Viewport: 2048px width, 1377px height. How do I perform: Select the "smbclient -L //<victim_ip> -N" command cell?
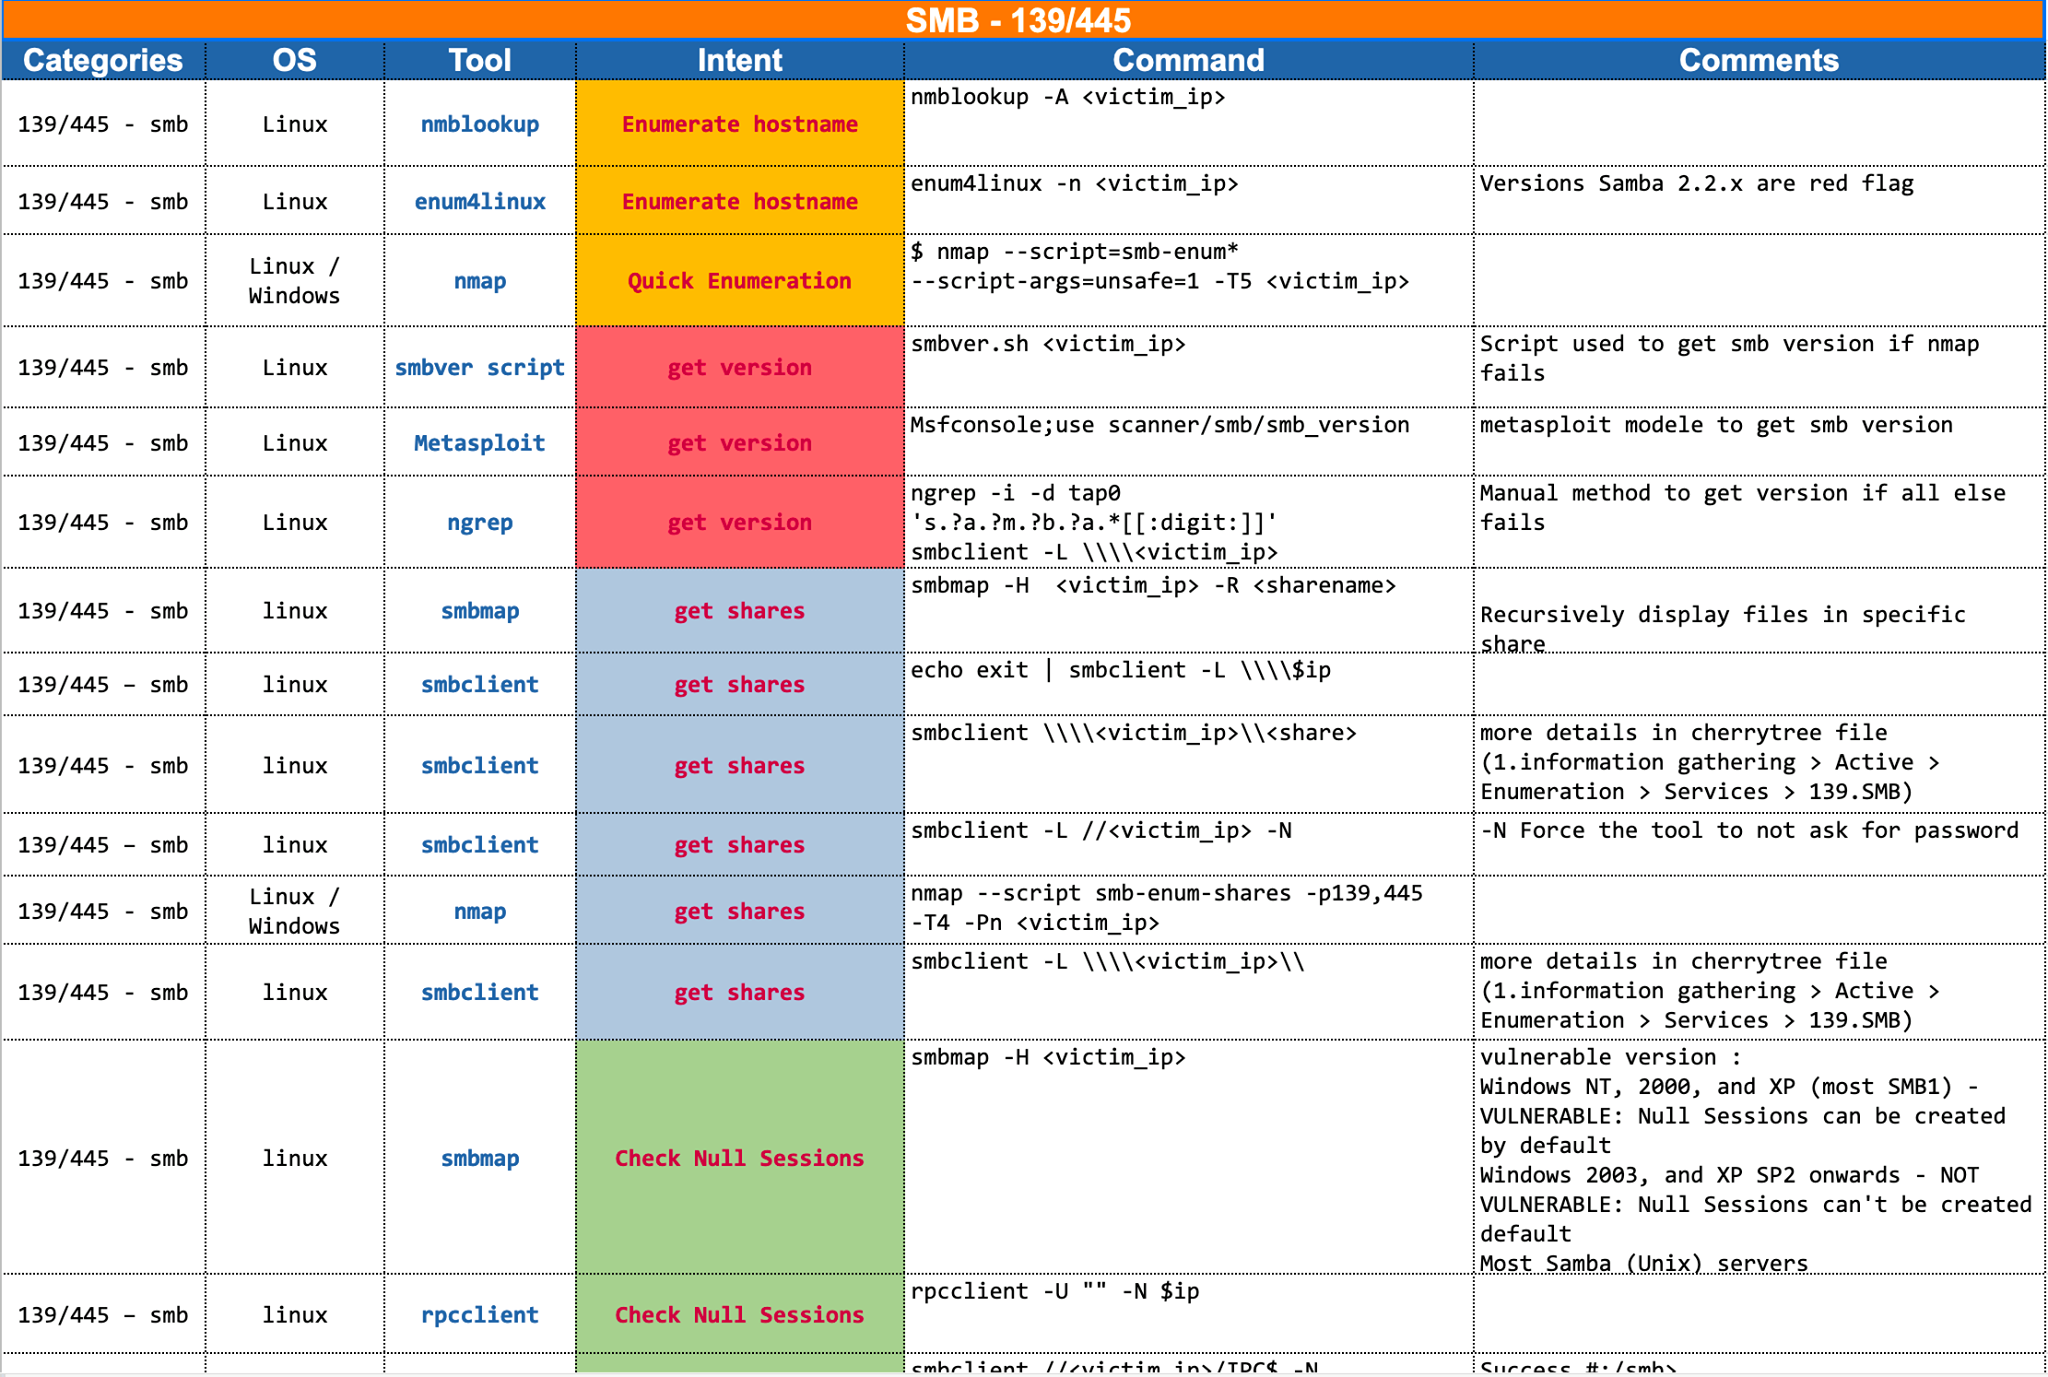pos(1189,844)
